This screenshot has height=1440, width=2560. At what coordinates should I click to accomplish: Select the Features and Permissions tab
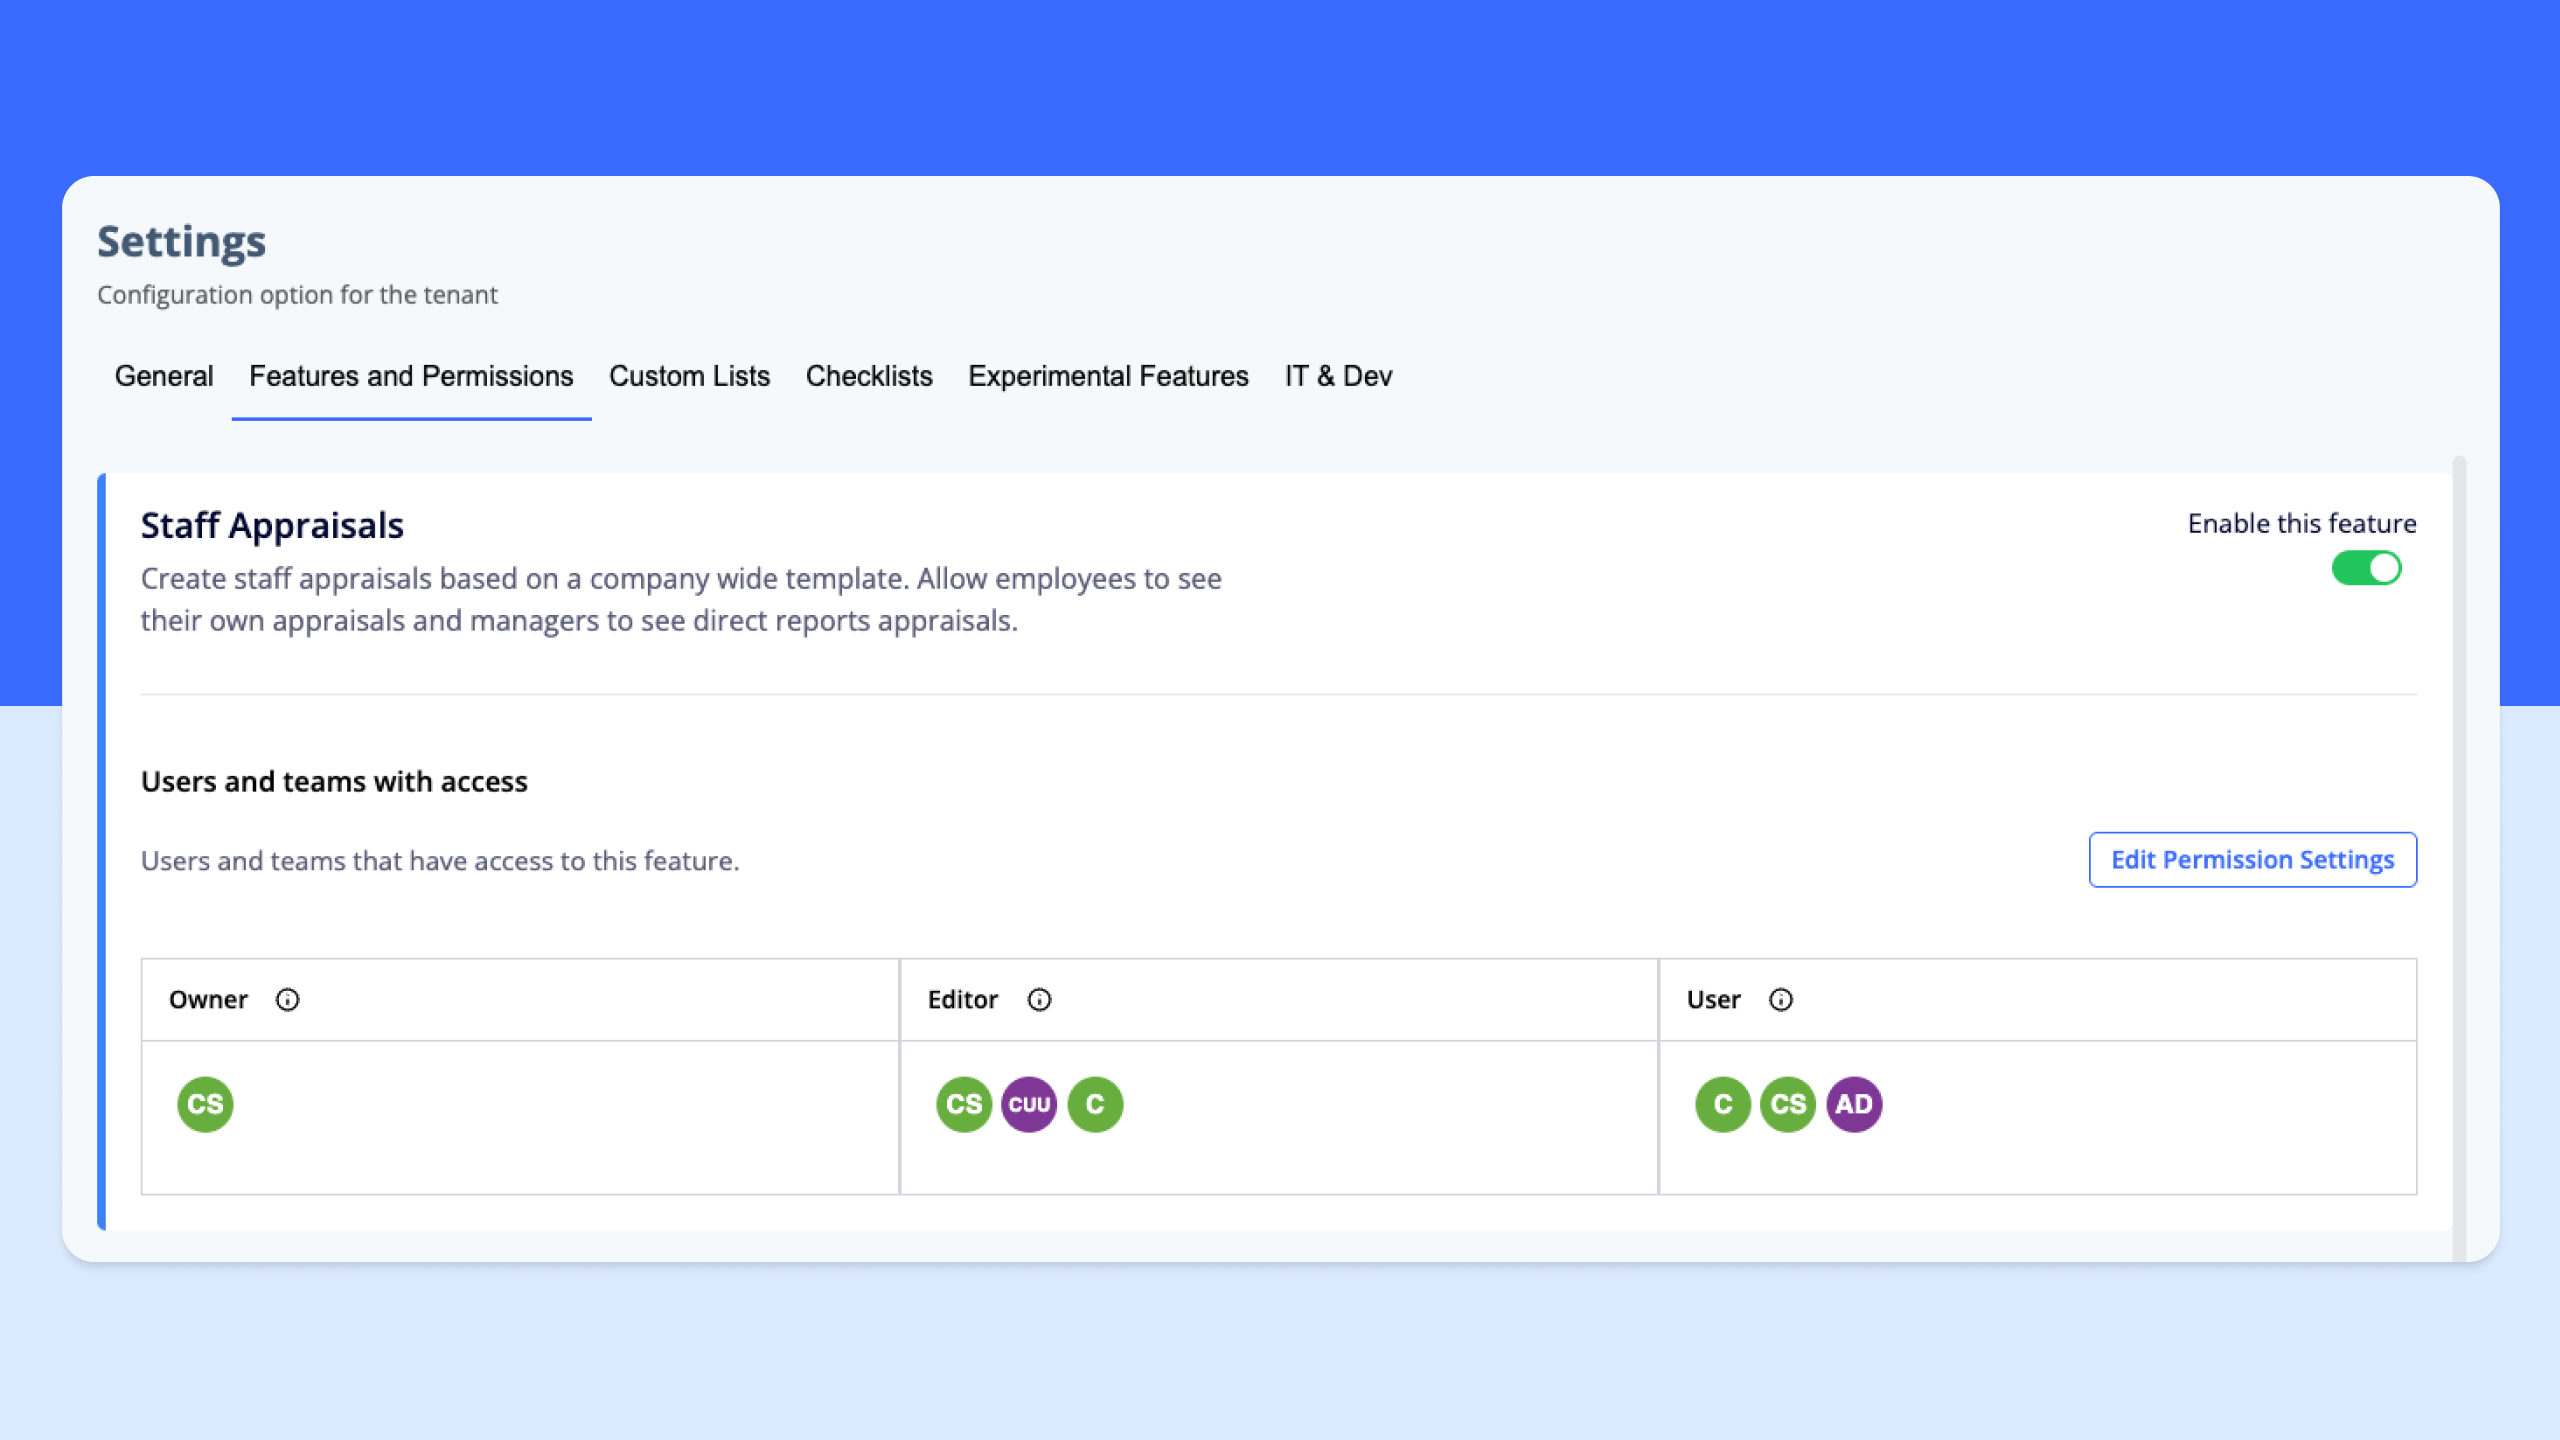coord(411,376)
